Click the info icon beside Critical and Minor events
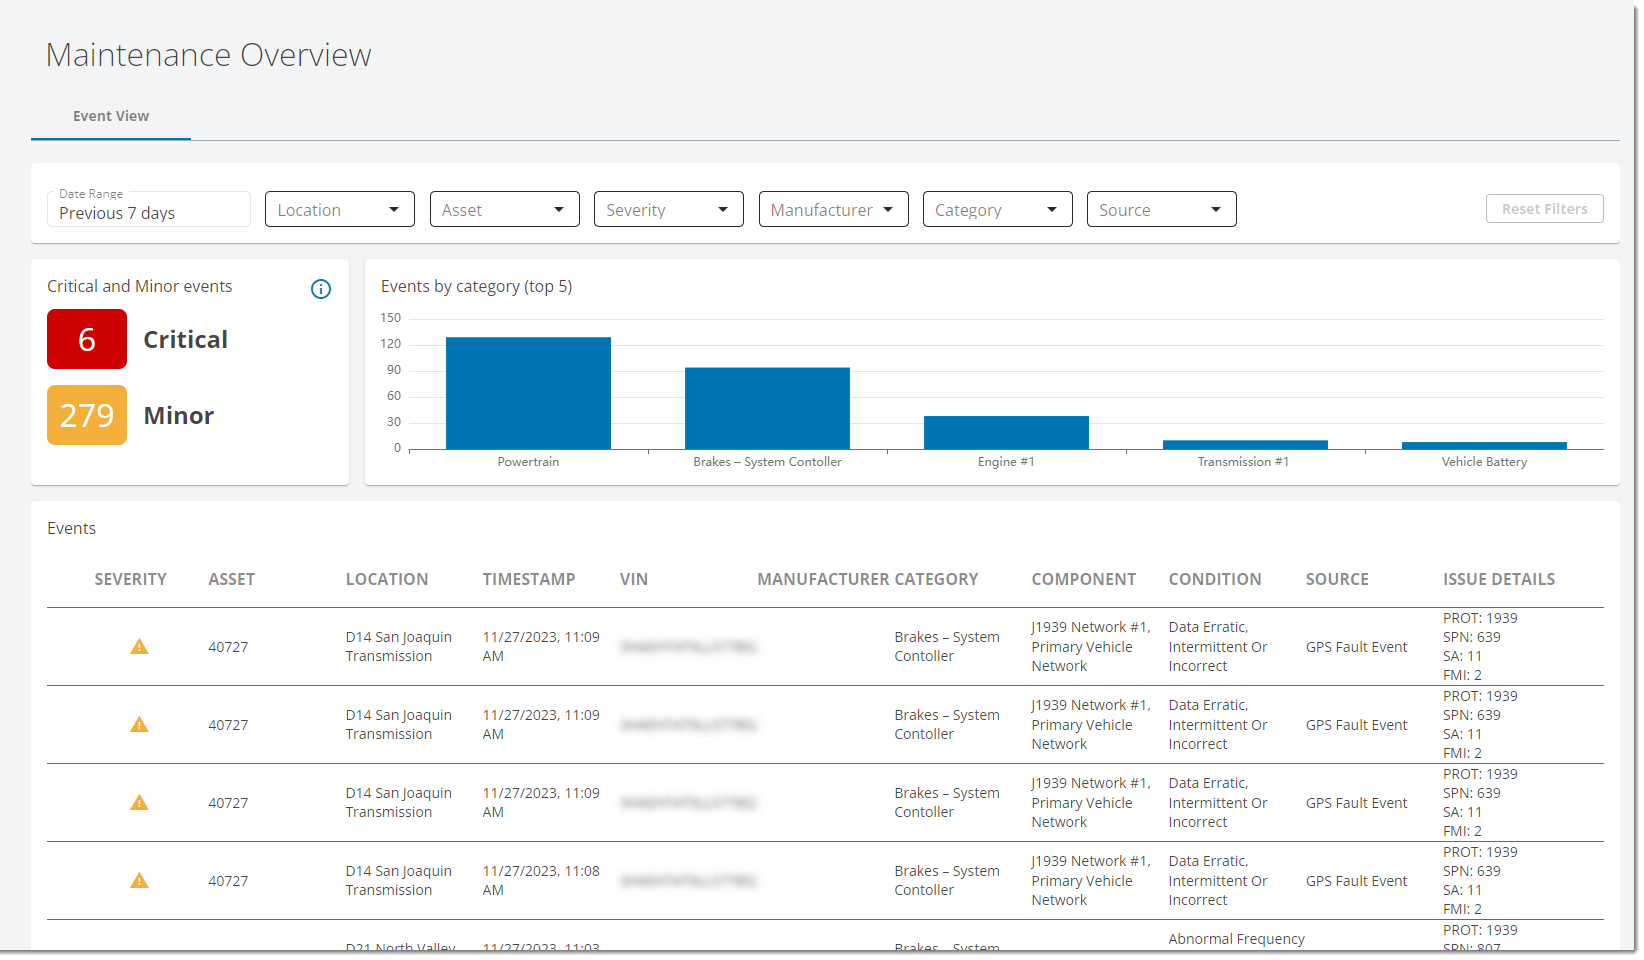The image size is (1644, 960). click(x=320, y=289)
